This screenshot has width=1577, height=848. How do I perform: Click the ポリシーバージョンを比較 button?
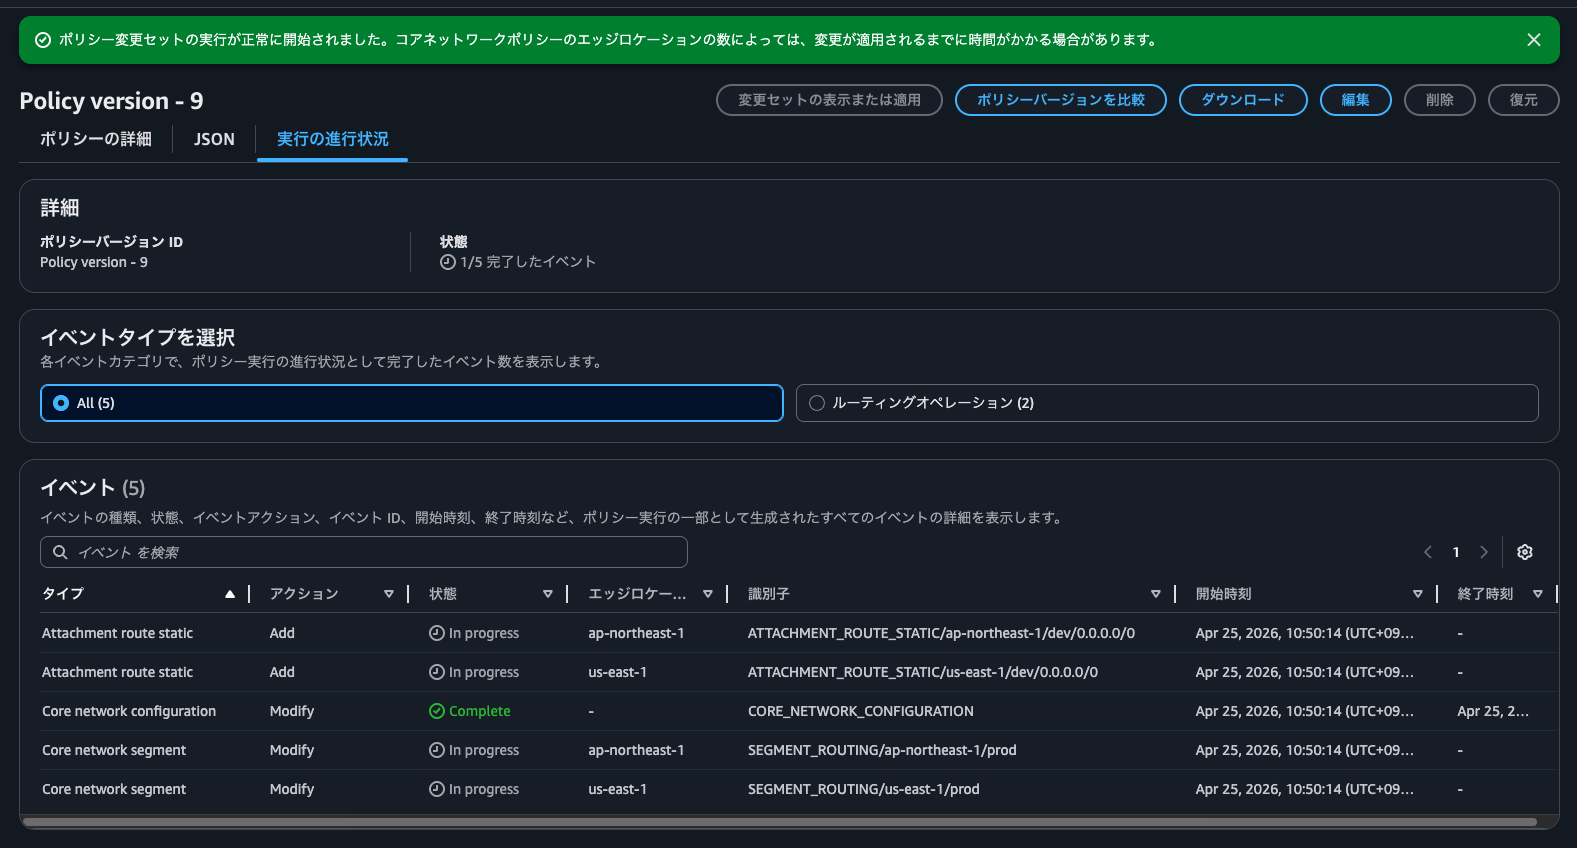[x=1060, y=100]
